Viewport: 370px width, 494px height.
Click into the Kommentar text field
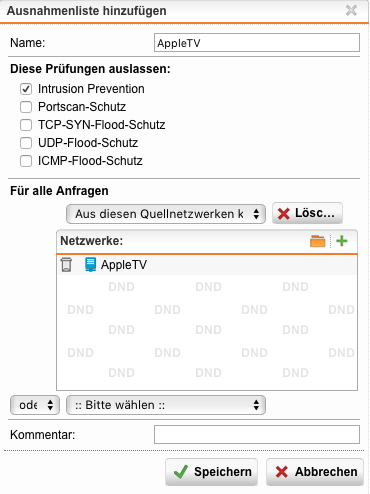click(x=257, y=434)
